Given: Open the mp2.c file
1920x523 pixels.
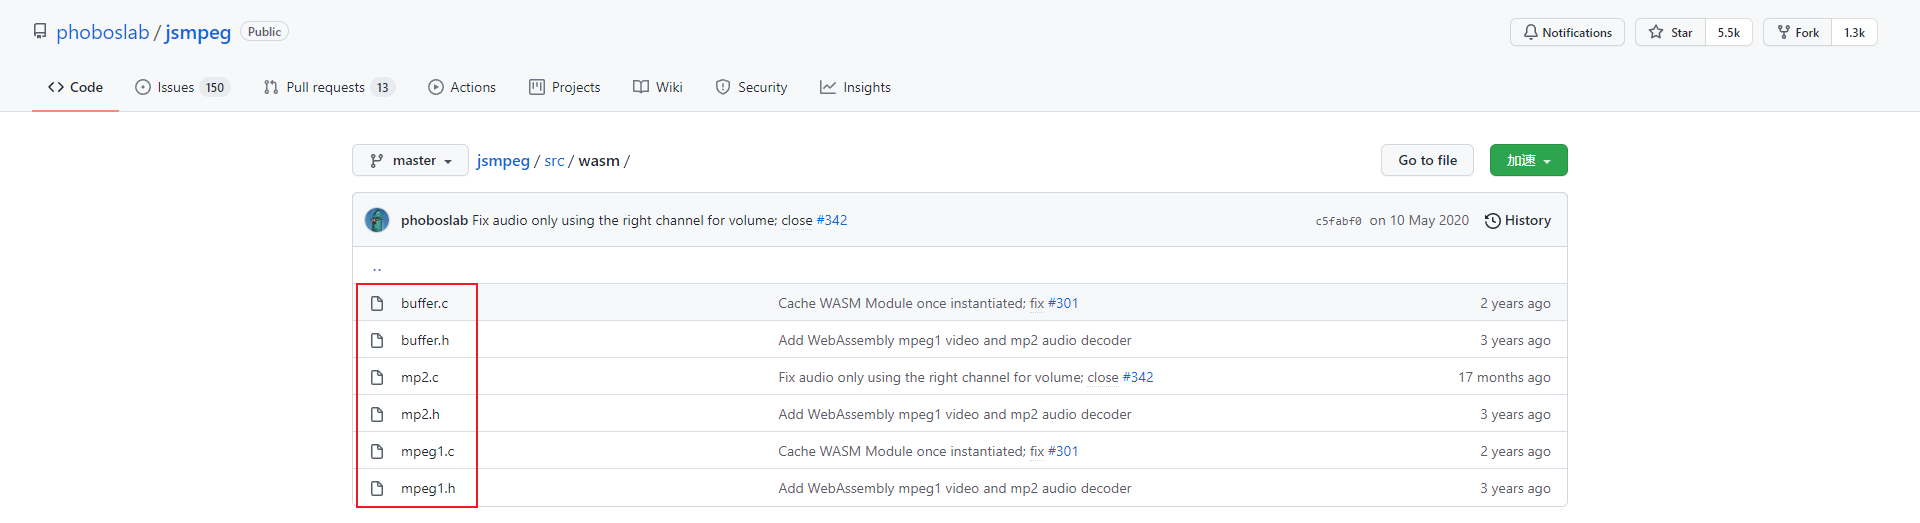Looking at the screenshot, I should pos(420,377).
